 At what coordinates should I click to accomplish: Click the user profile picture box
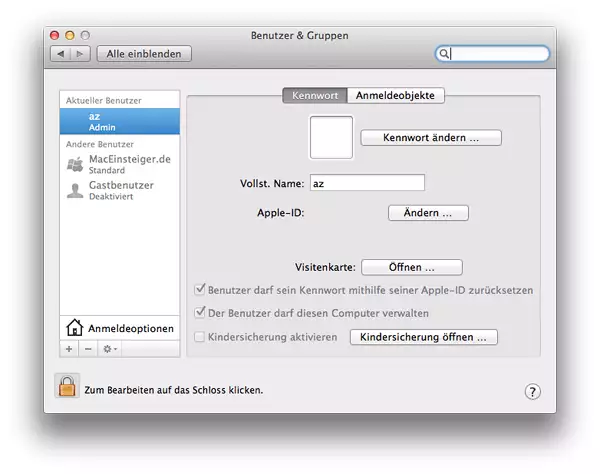pos(331,137)
